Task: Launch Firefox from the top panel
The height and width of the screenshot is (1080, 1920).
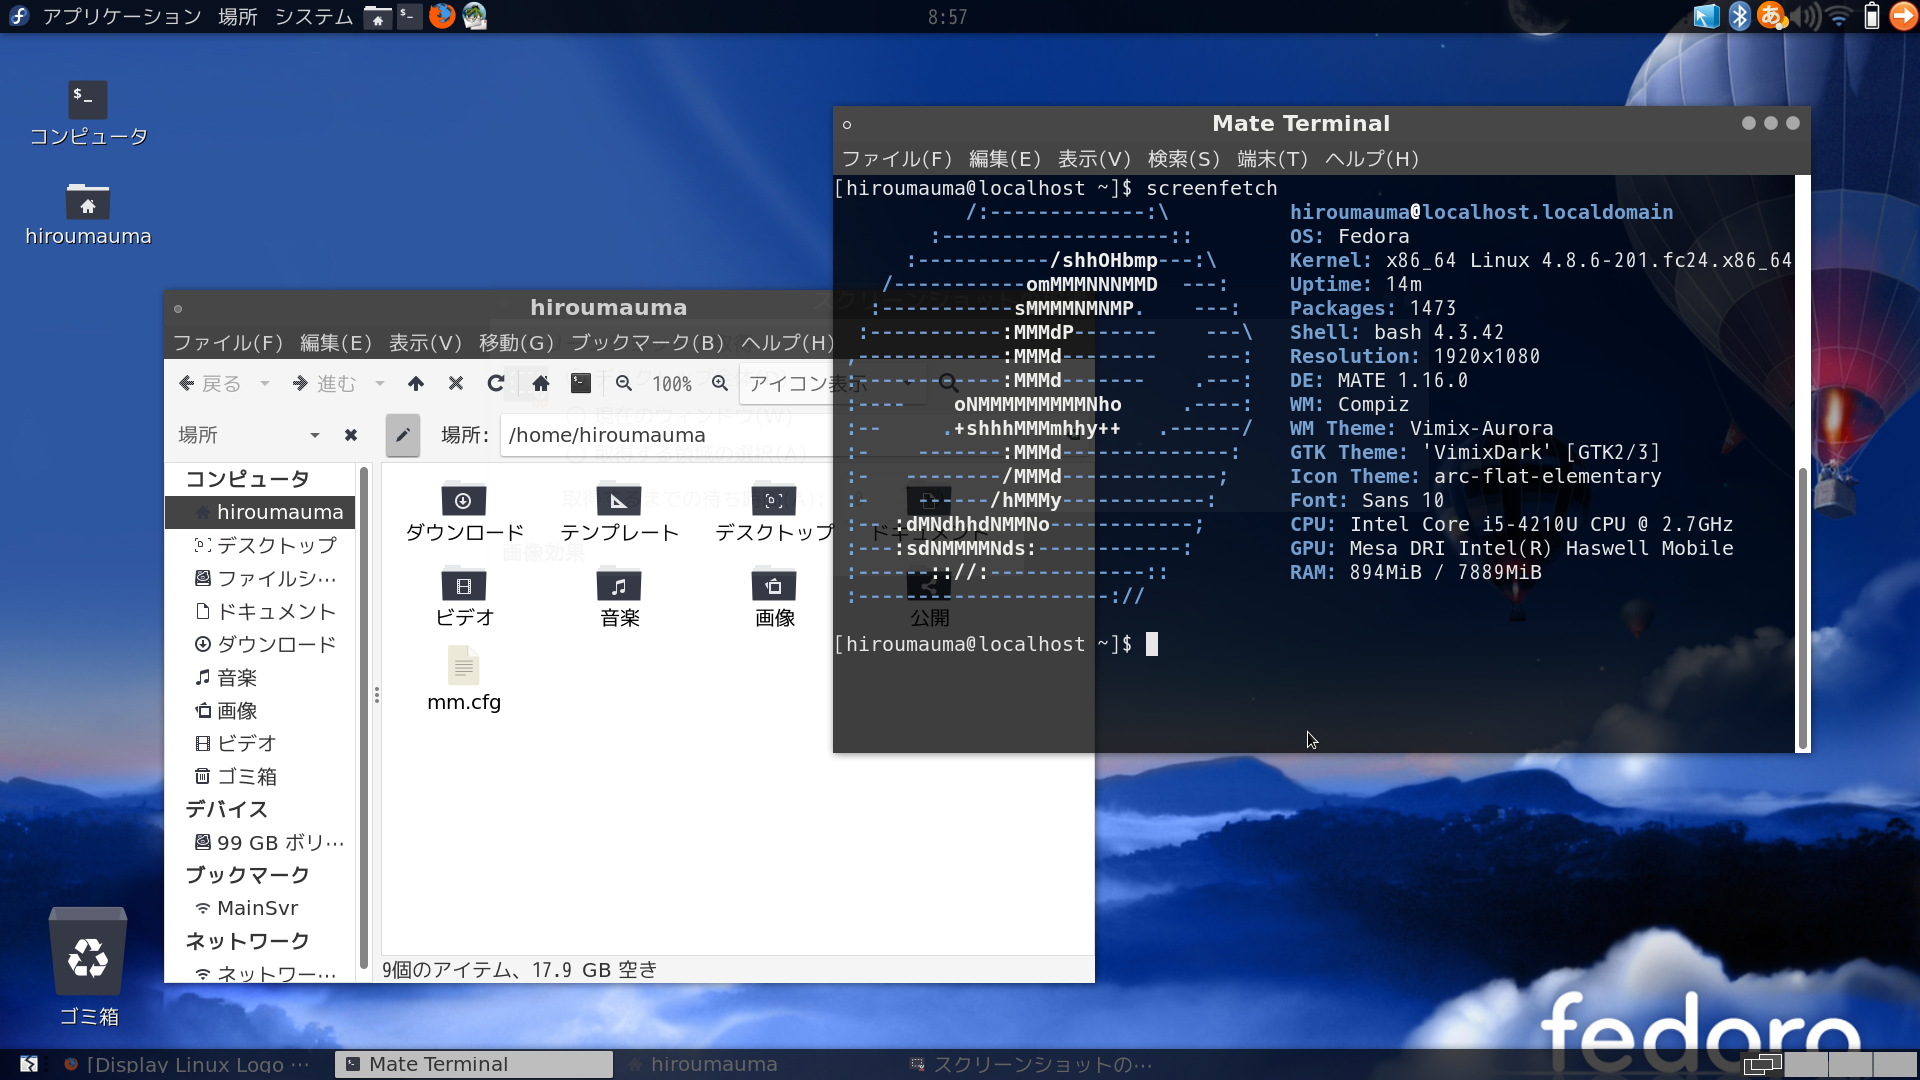Action: (441, 16)
